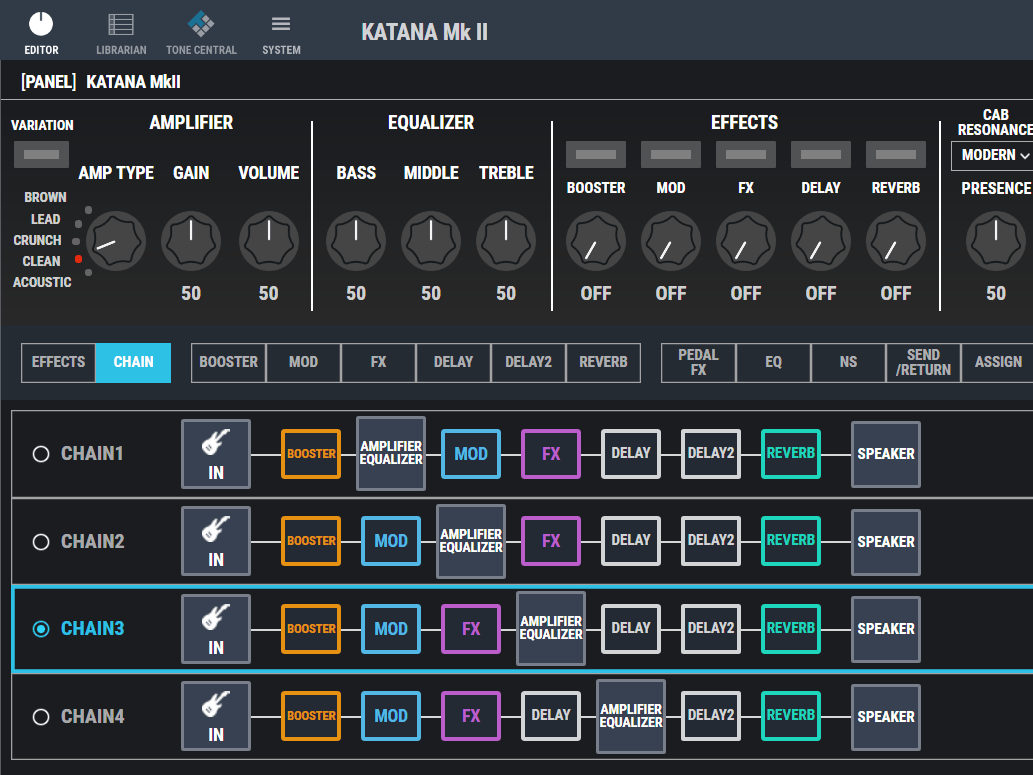Click the TREBLE knob
This screenshot has height=775, width=1033.
506,241
